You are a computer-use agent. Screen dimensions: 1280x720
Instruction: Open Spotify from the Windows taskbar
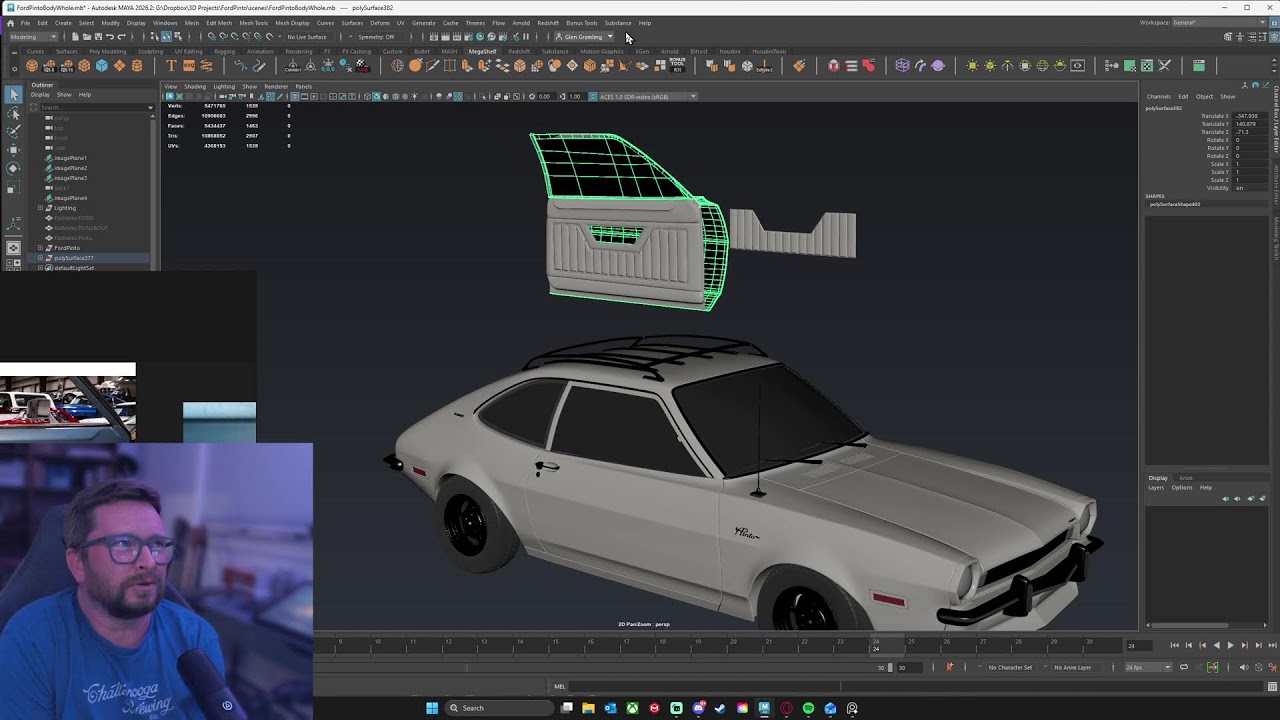pos(808,708)
